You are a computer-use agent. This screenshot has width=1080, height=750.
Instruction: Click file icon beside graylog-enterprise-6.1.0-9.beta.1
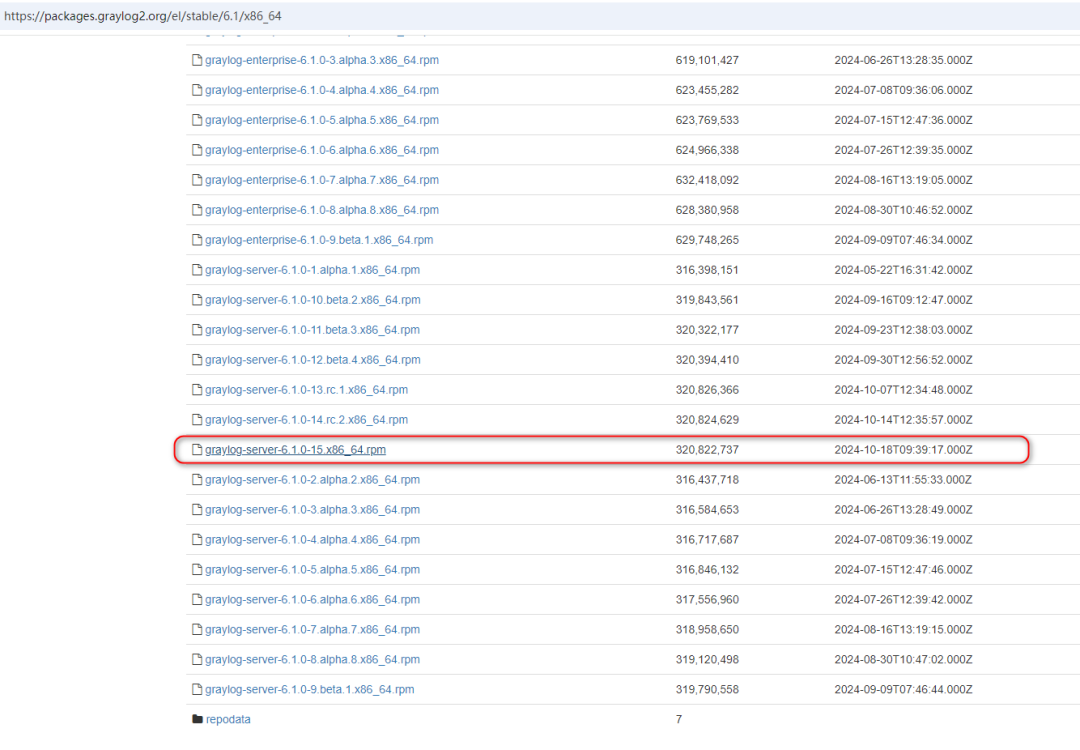pos(197,240)
